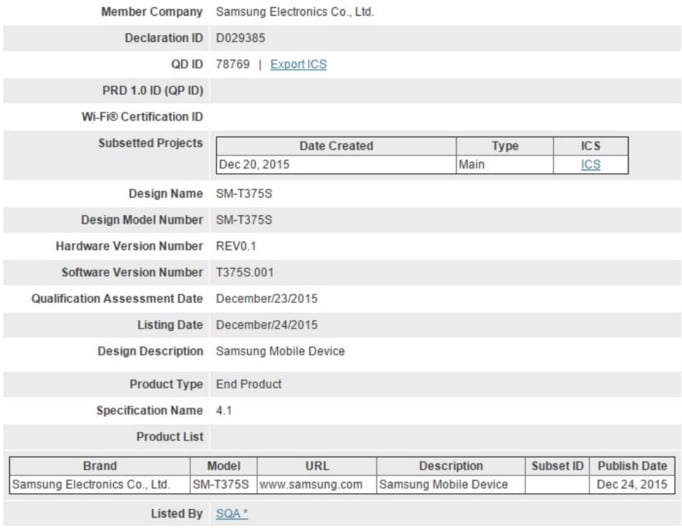Click the Hardware Version Number label

129,246
